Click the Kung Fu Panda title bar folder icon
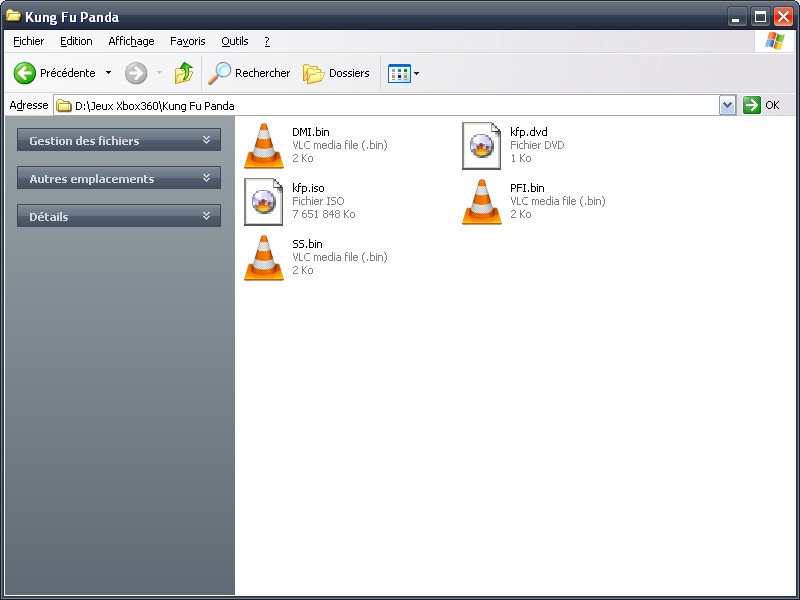This screenshot has height=600, width=800. 13,16
